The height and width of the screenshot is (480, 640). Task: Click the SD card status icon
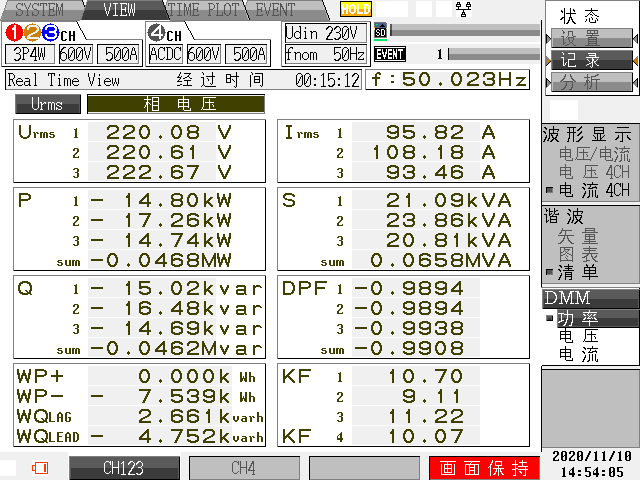[x=380, y=31]
